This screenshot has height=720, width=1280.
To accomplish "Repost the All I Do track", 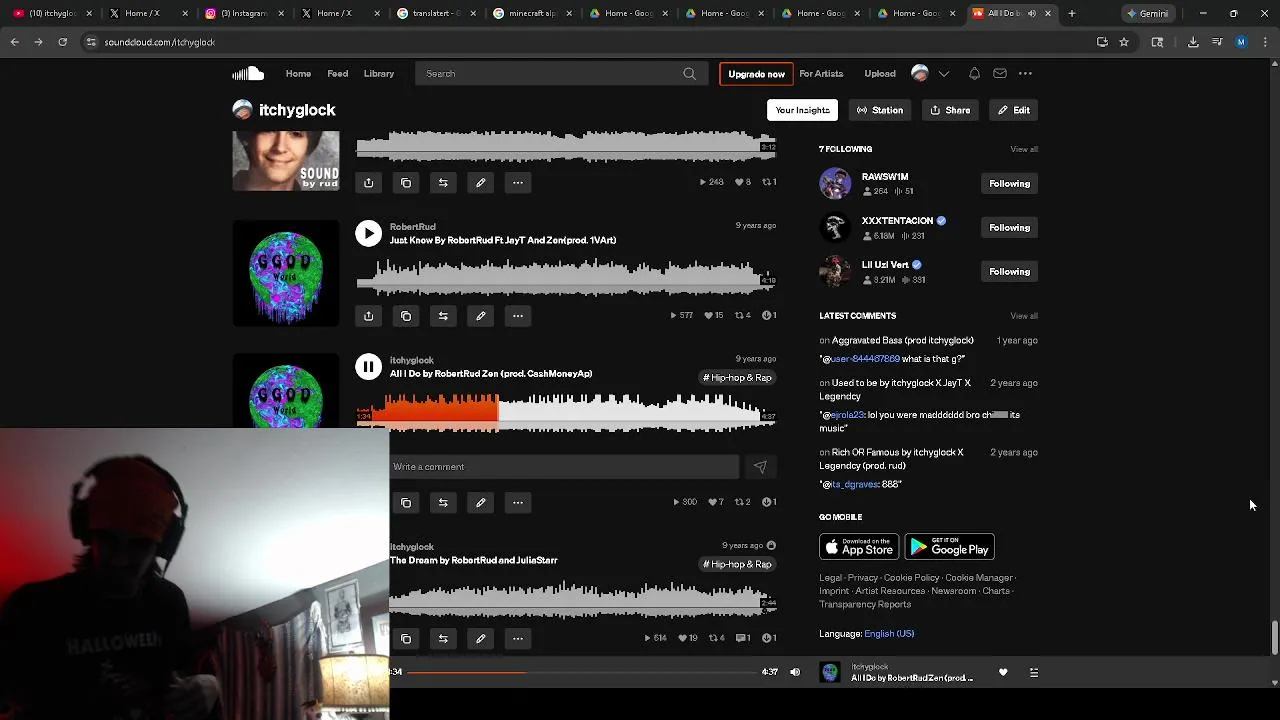I will pyautogui.click(x=443, y=503).
